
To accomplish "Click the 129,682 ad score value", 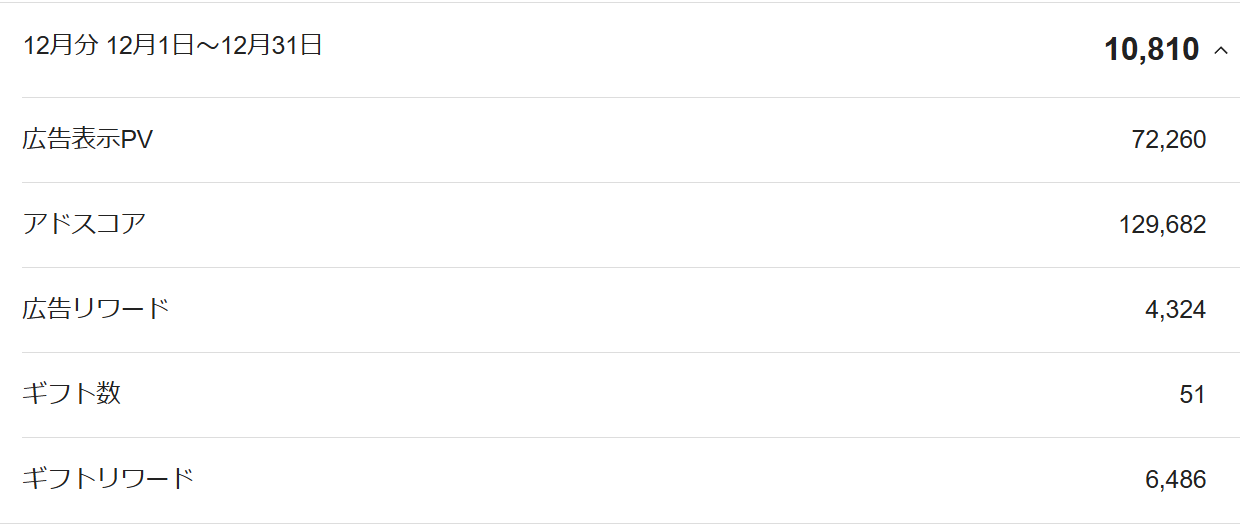I will [1162, 225].
